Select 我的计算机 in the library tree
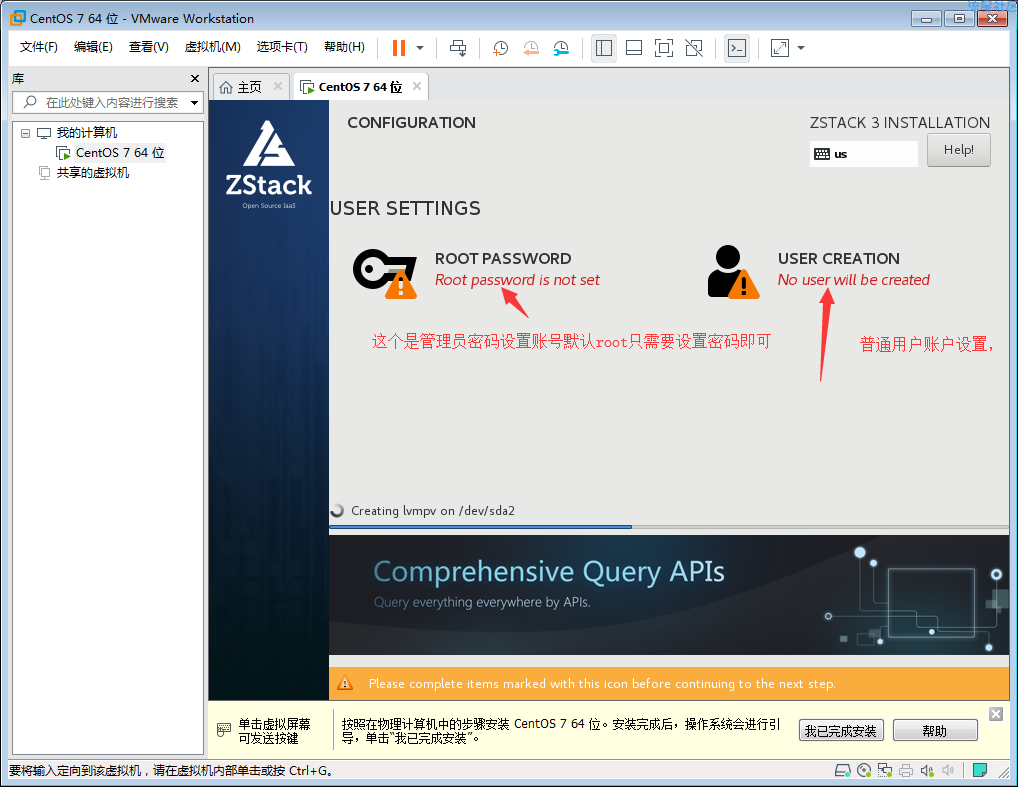 pyautogui.click(x=86, y=133)
